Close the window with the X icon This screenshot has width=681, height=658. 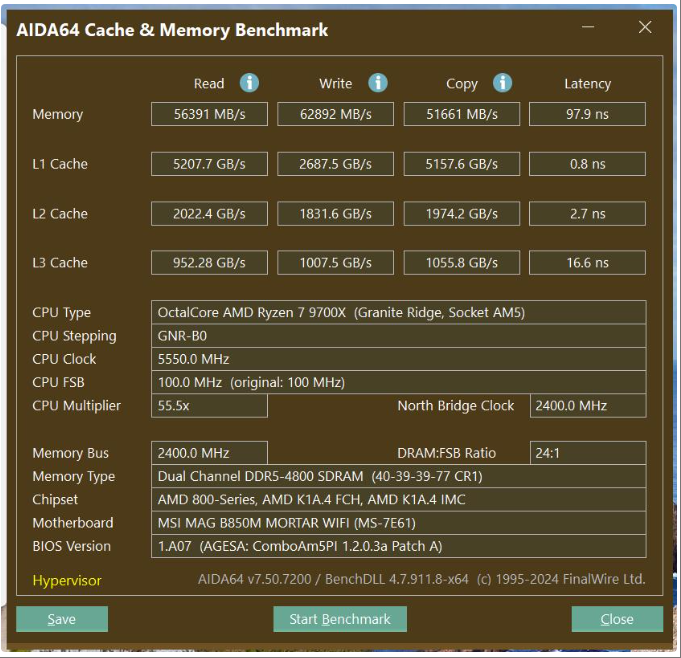[645, 27]
